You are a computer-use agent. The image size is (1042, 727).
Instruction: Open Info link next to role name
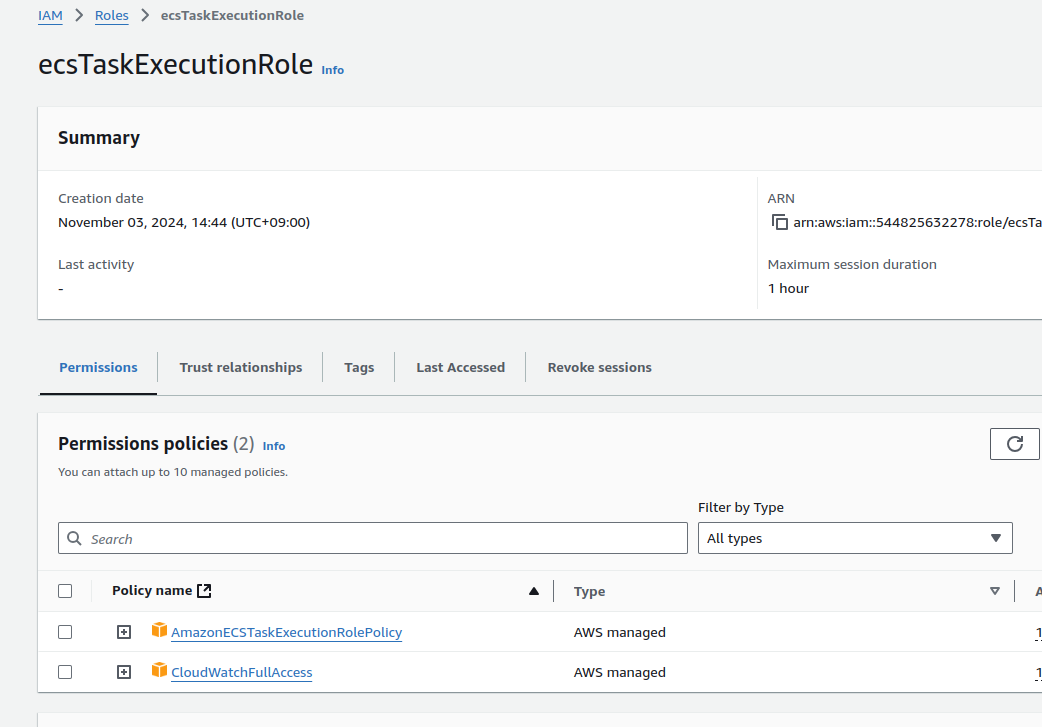tap(332, 70)
